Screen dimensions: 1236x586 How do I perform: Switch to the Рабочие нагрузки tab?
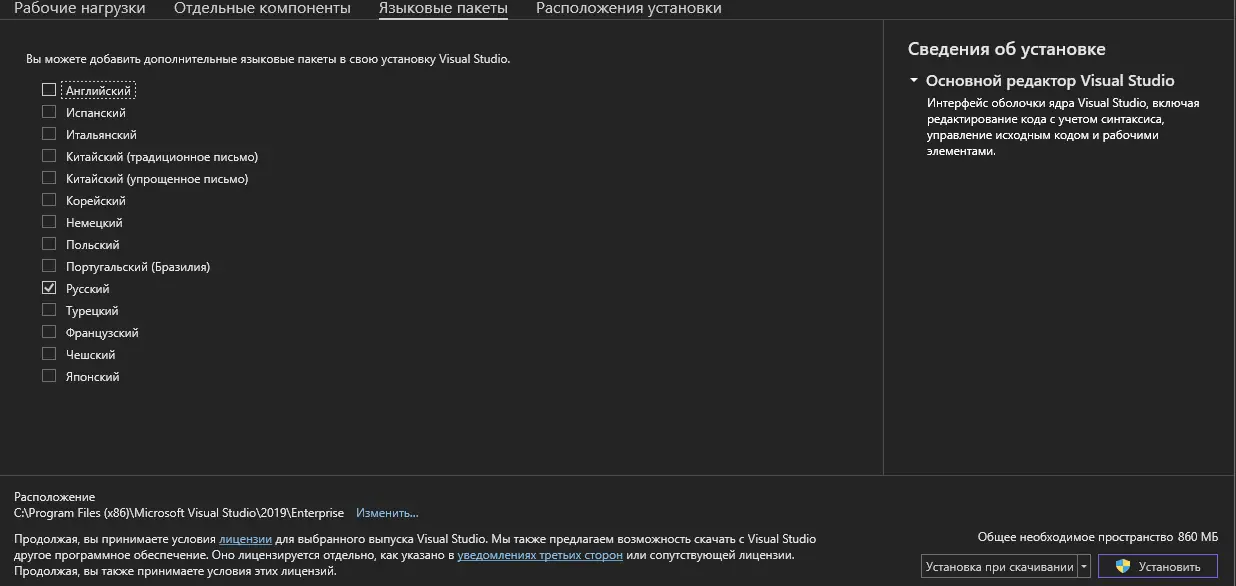click(79, 9)
